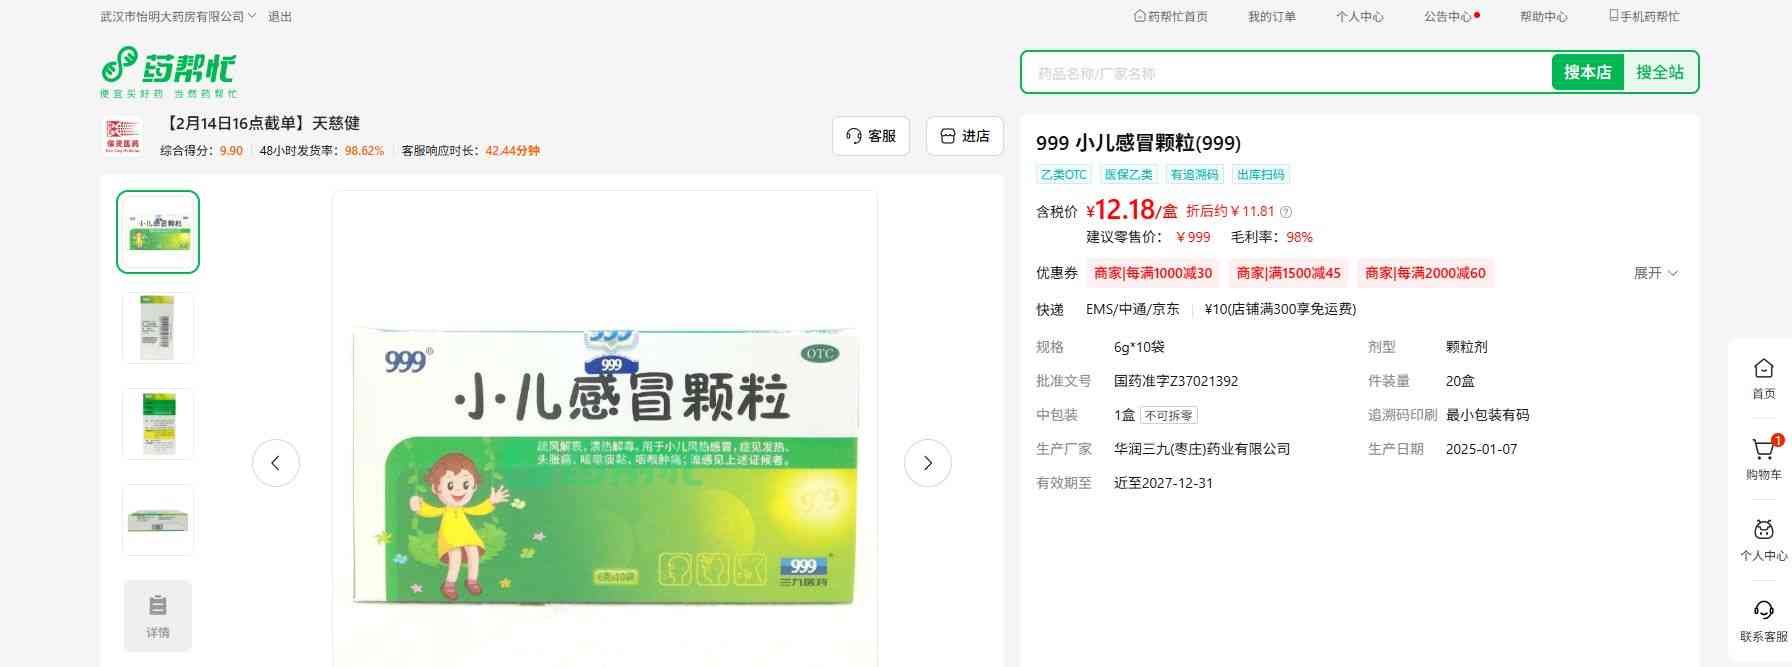Go to 公告中心 in the top menu

[1447, 17]
